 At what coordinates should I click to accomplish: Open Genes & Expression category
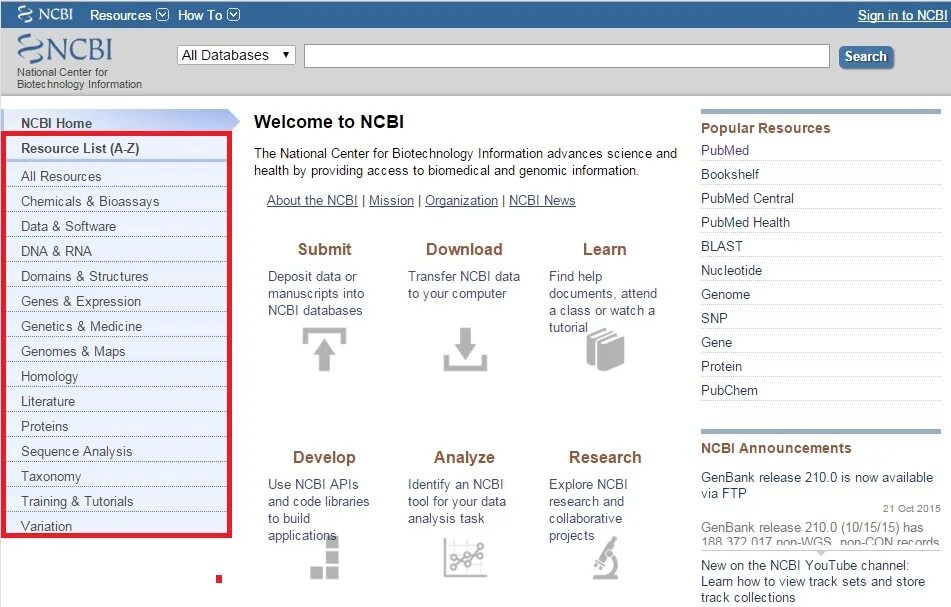[81, 301]
